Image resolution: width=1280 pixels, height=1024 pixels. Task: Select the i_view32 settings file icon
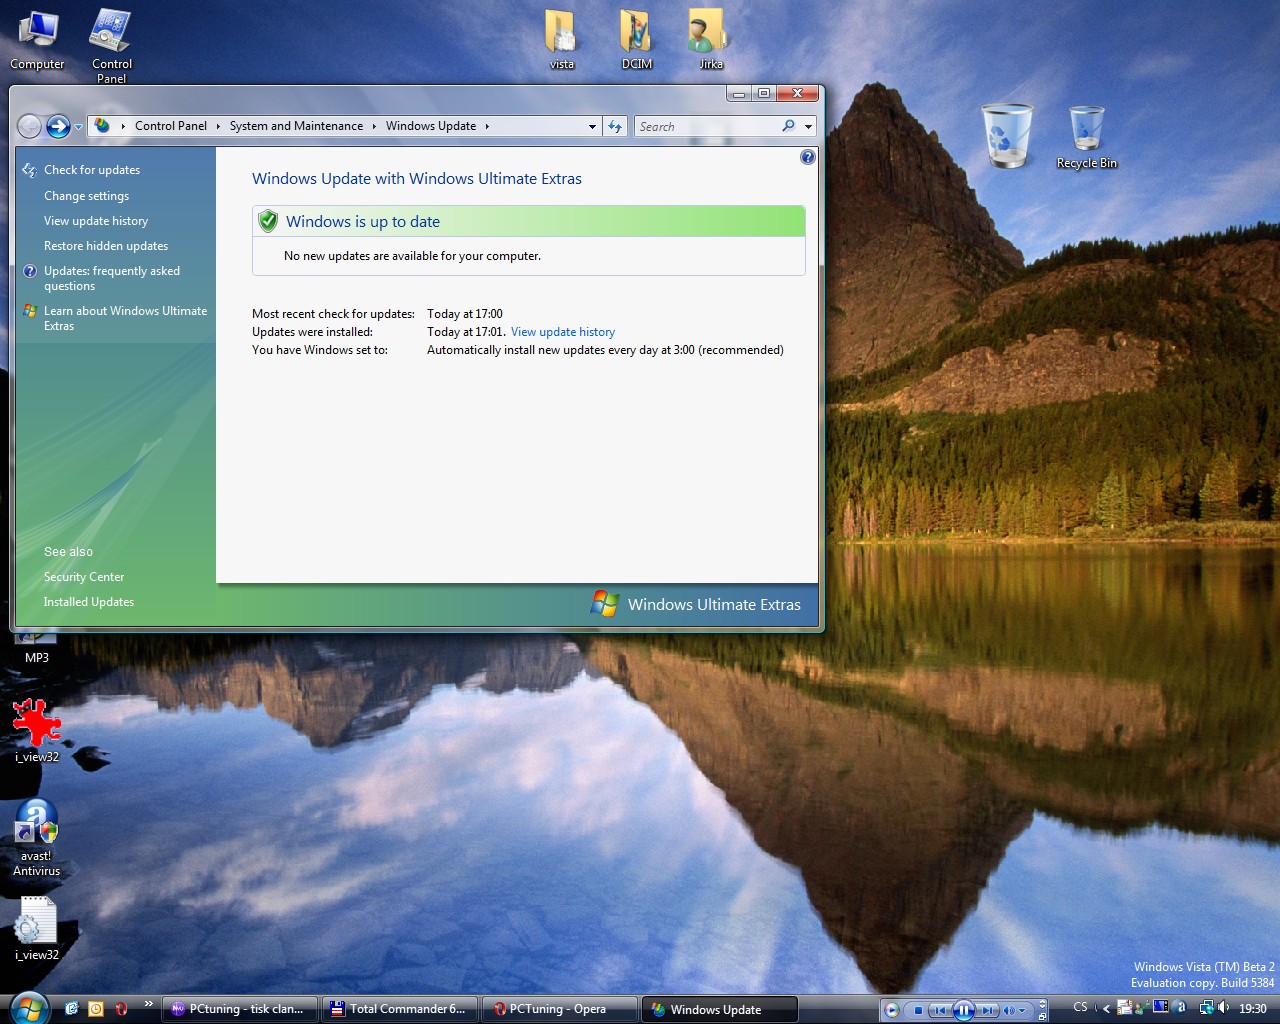pyautogui.click(x=36, y=929)
